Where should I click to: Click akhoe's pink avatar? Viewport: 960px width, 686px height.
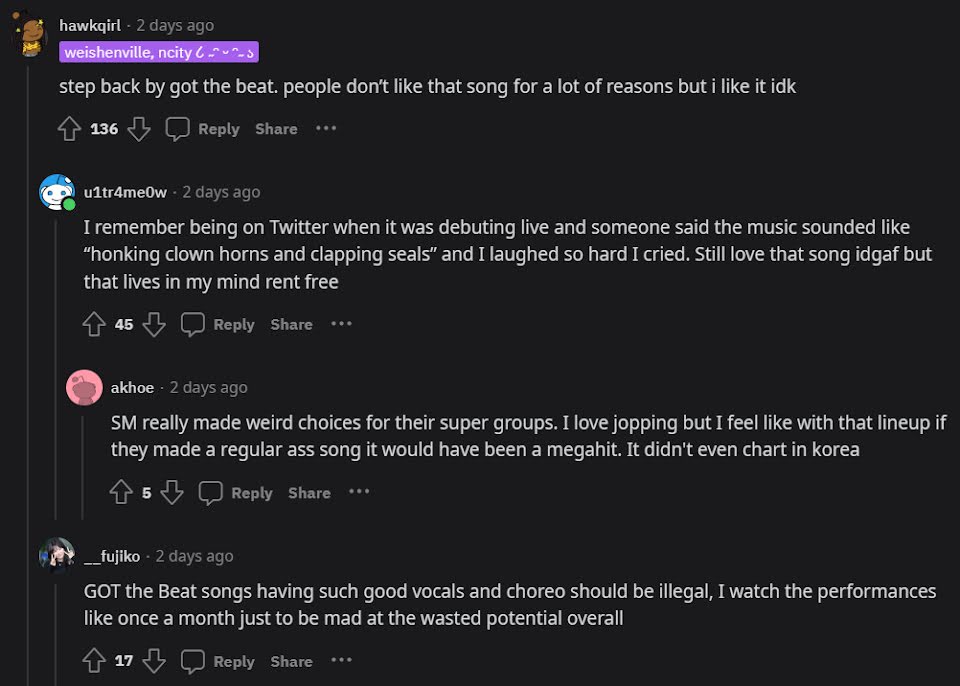pyautogui.click(x=84, y=388)
